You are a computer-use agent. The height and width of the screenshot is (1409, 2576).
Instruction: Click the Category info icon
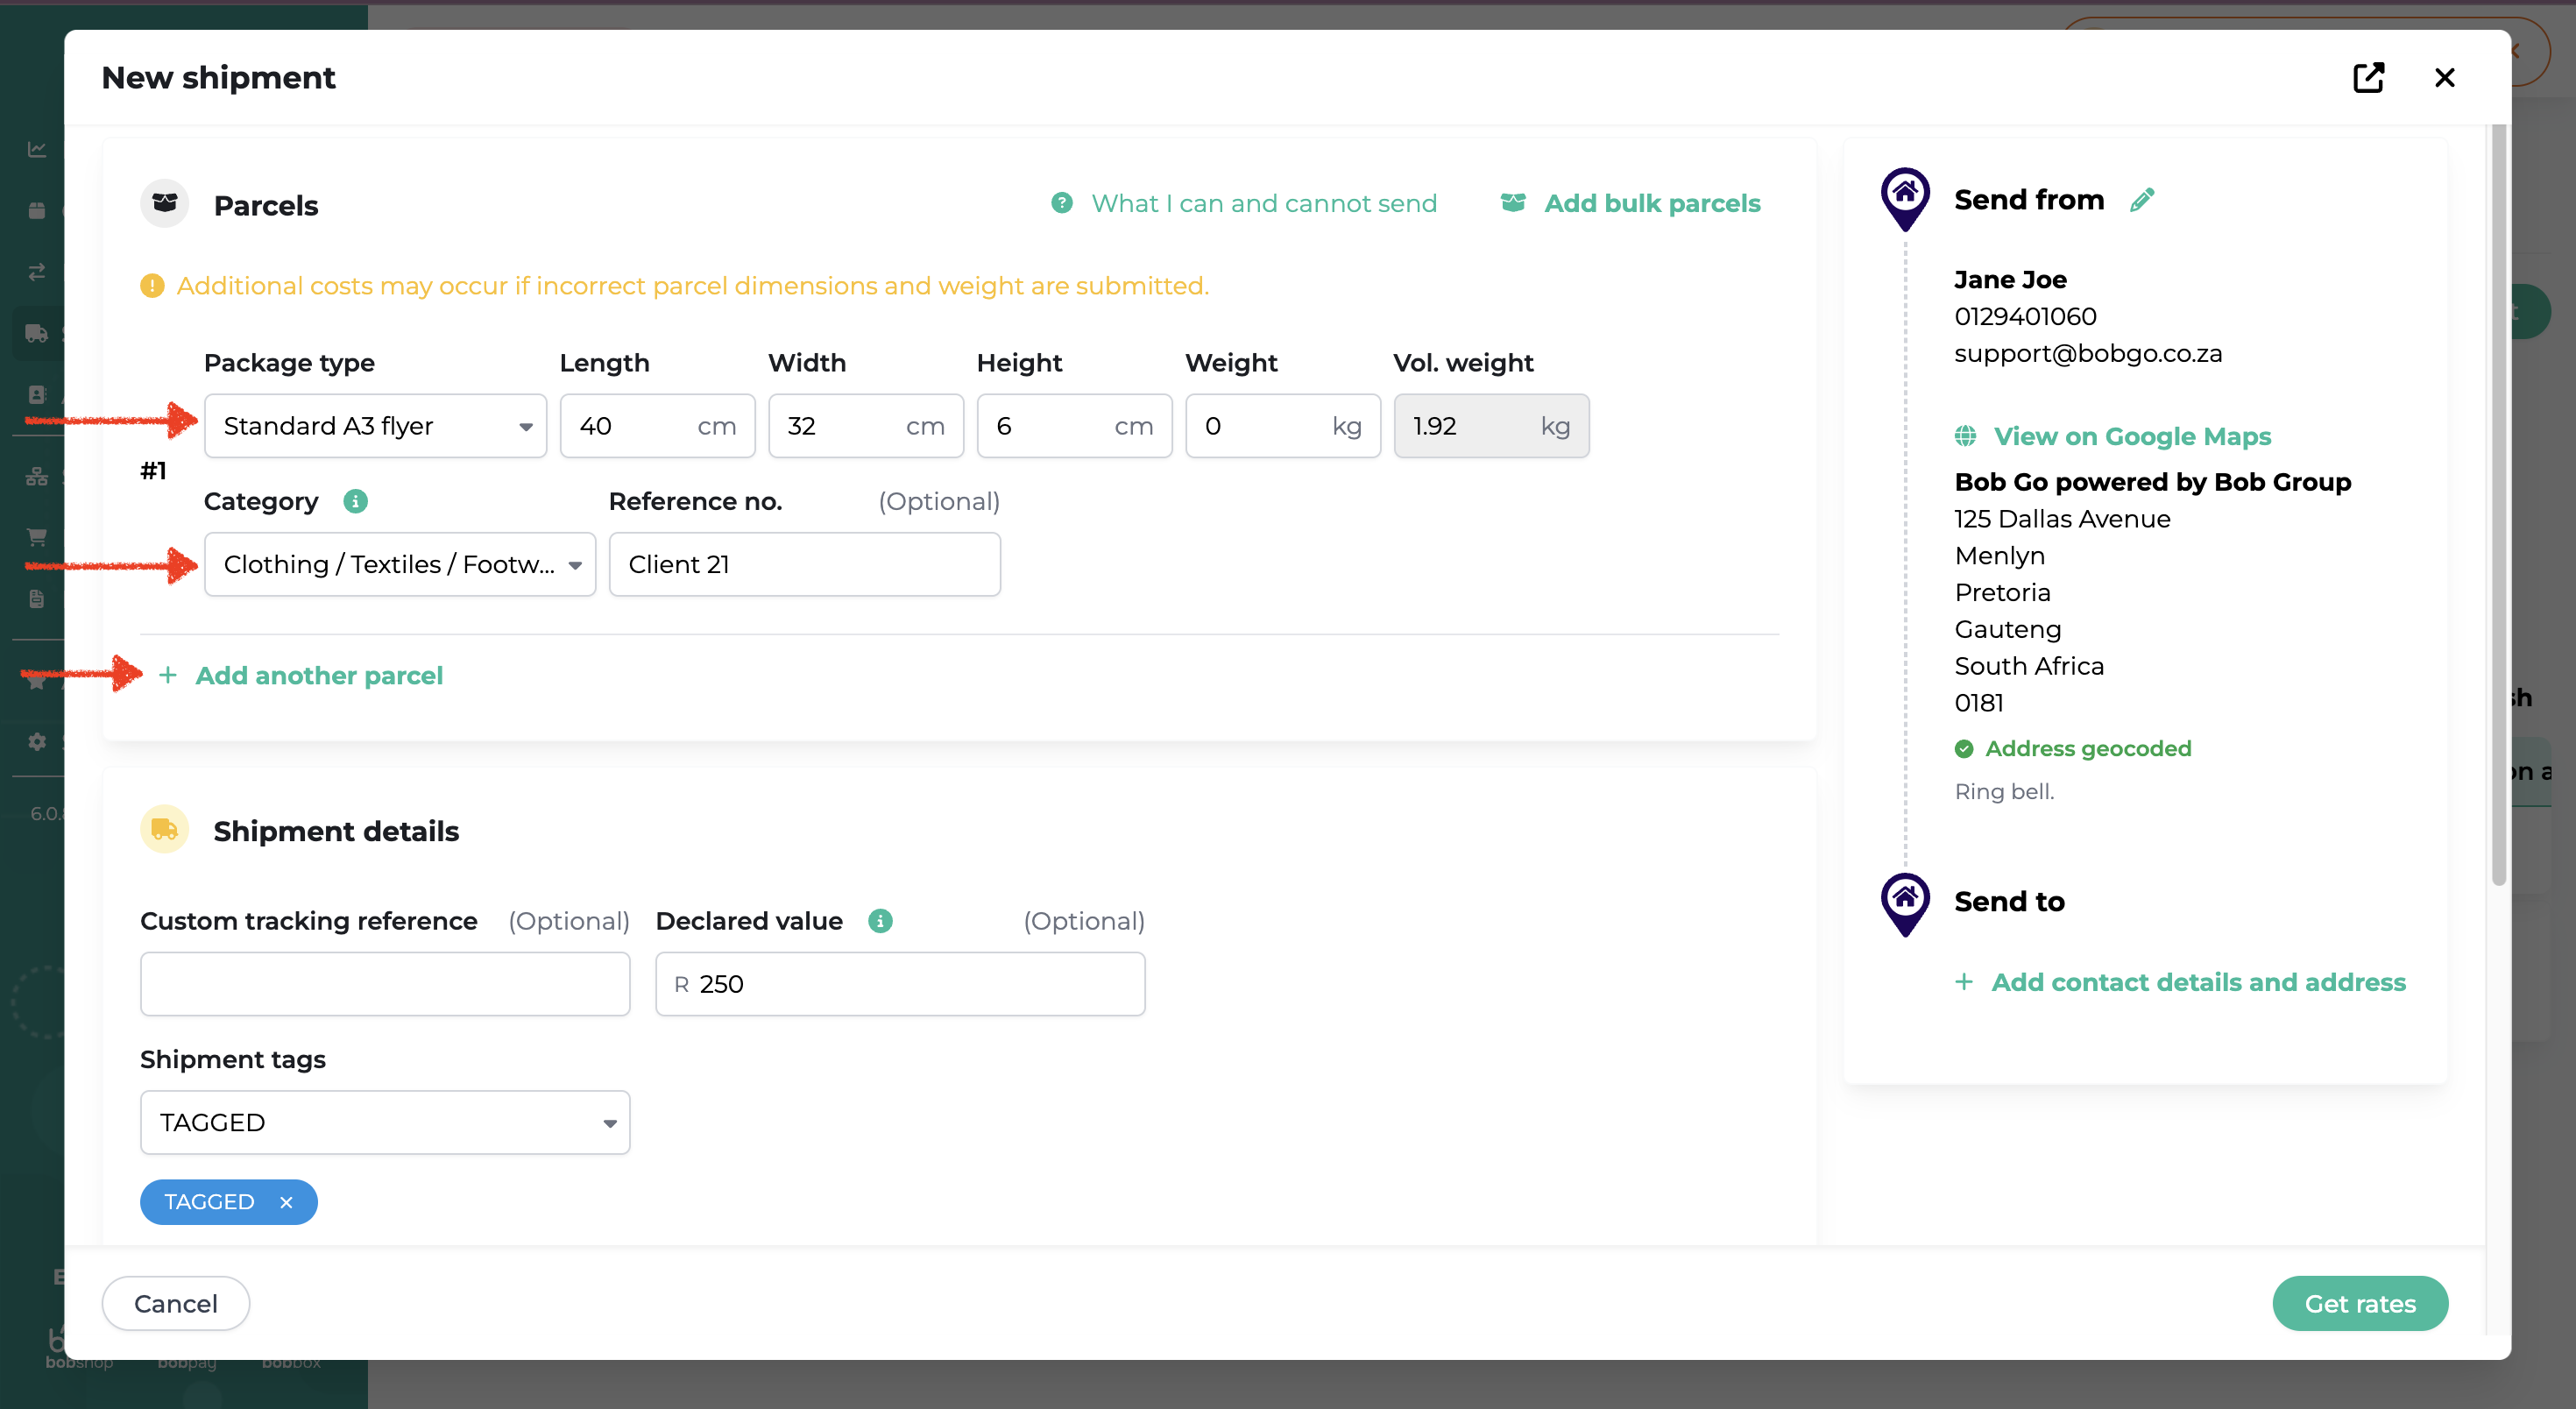pyautogui.click(x=355, y=501)
